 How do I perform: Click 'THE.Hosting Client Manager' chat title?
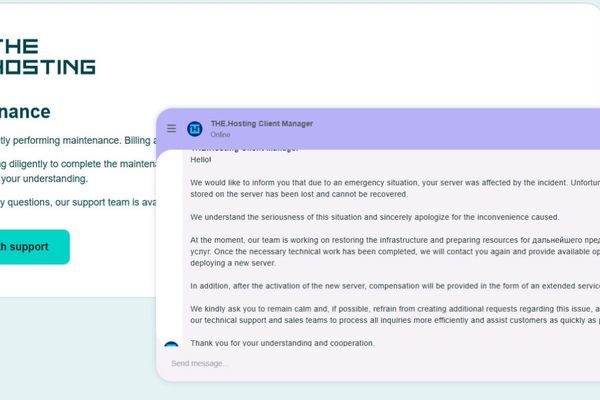tap(262, 124)
